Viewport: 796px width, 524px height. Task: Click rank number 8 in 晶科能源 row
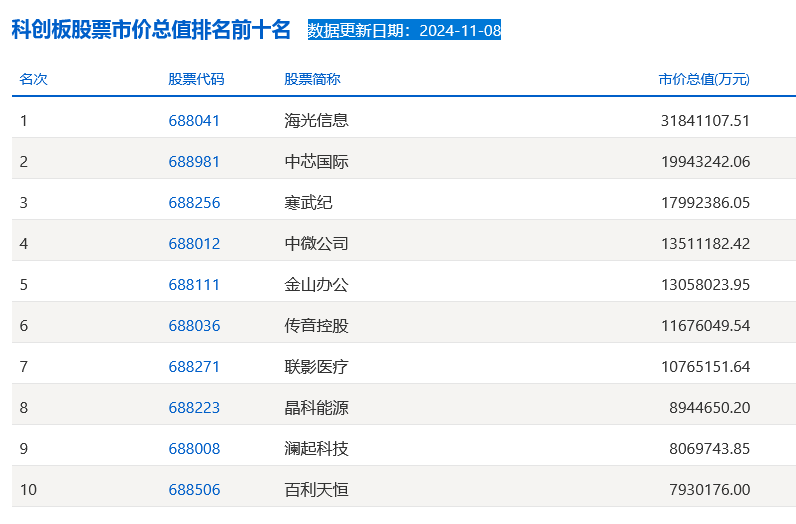coord(23,408)
